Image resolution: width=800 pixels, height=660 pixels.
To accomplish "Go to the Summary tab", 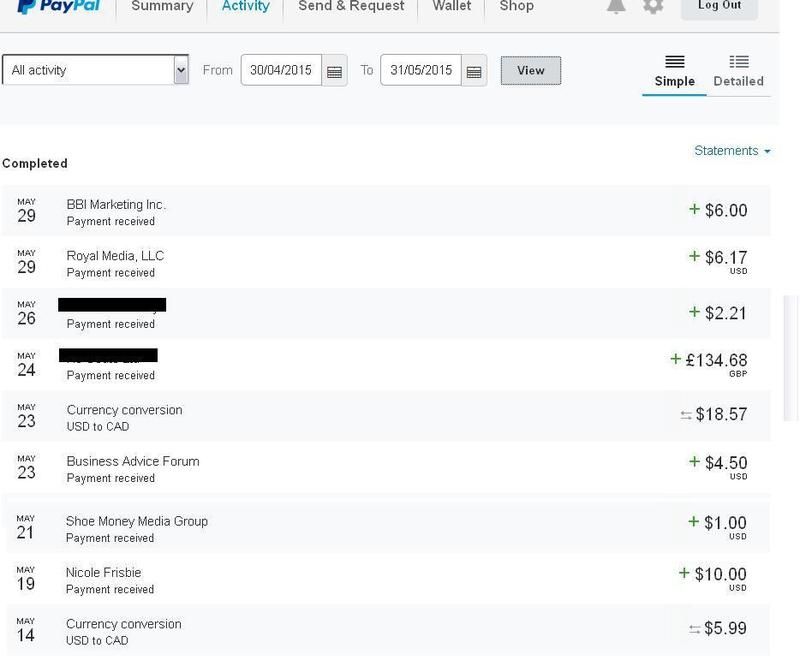I will click(x=162, y=6).
